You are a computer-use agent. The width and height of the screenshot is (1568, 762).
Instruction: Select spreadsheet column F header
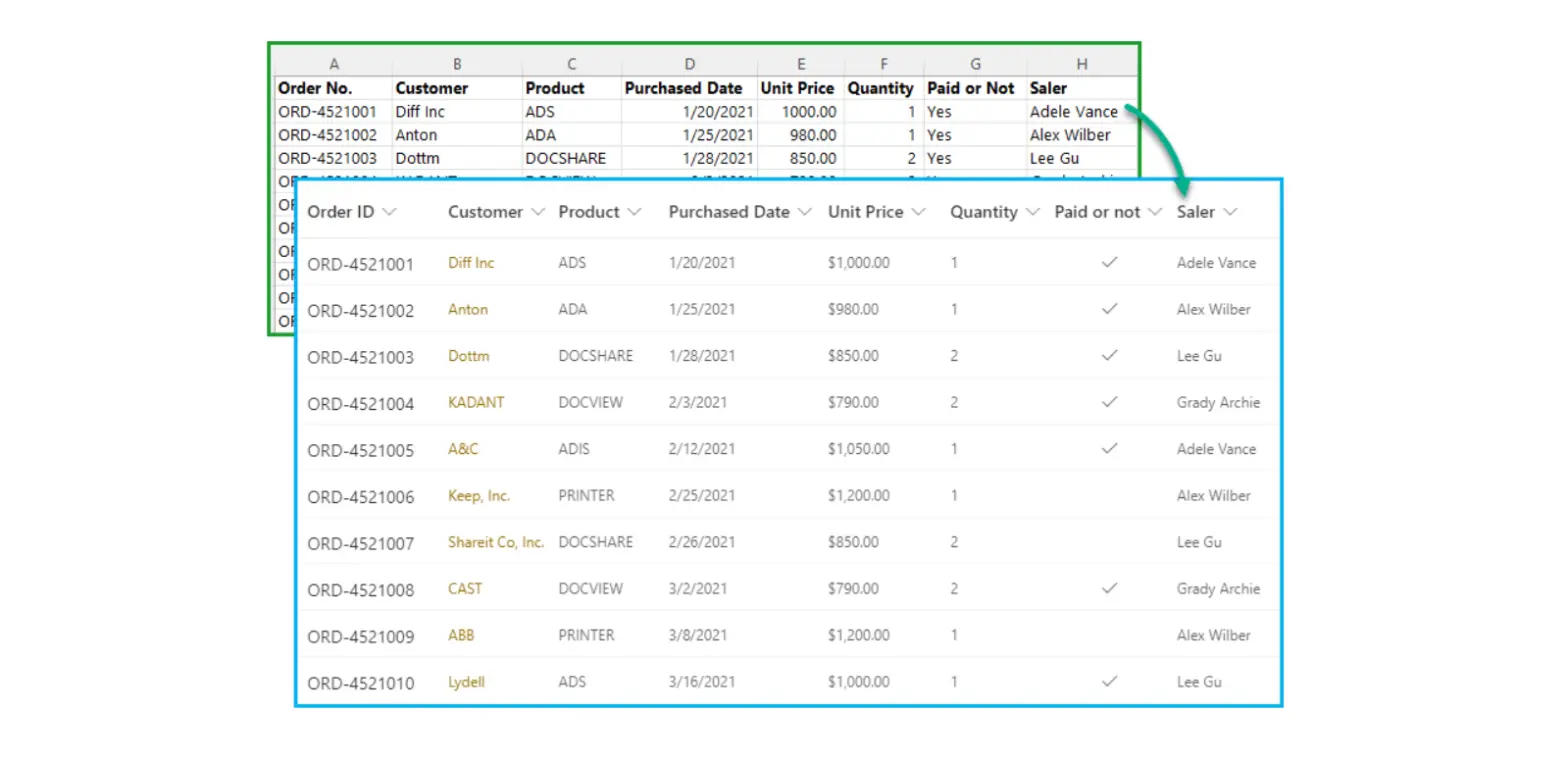point(883,64)
